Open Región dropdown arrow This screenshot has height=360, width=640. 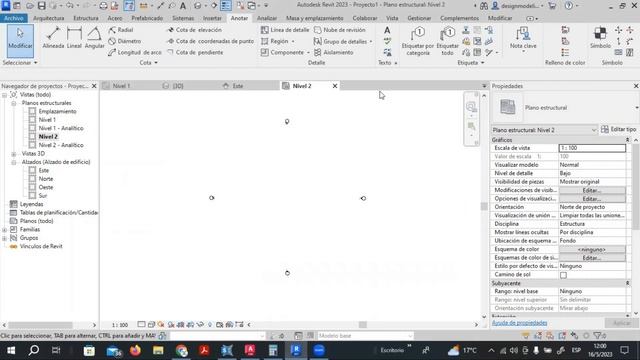[293, 41]
